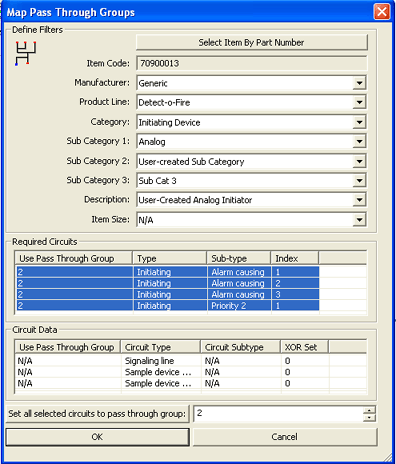Select the Signaling line circuit row

(191, 361)
